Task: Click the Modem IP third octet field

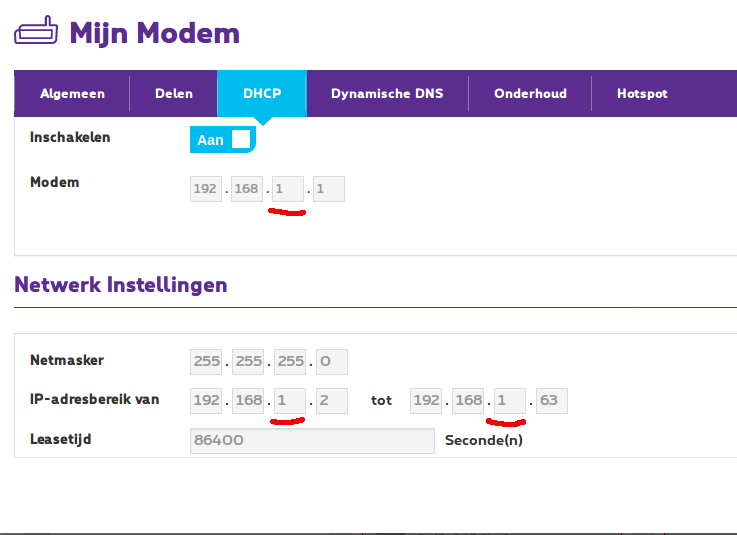Action: (x=288, y=189)
